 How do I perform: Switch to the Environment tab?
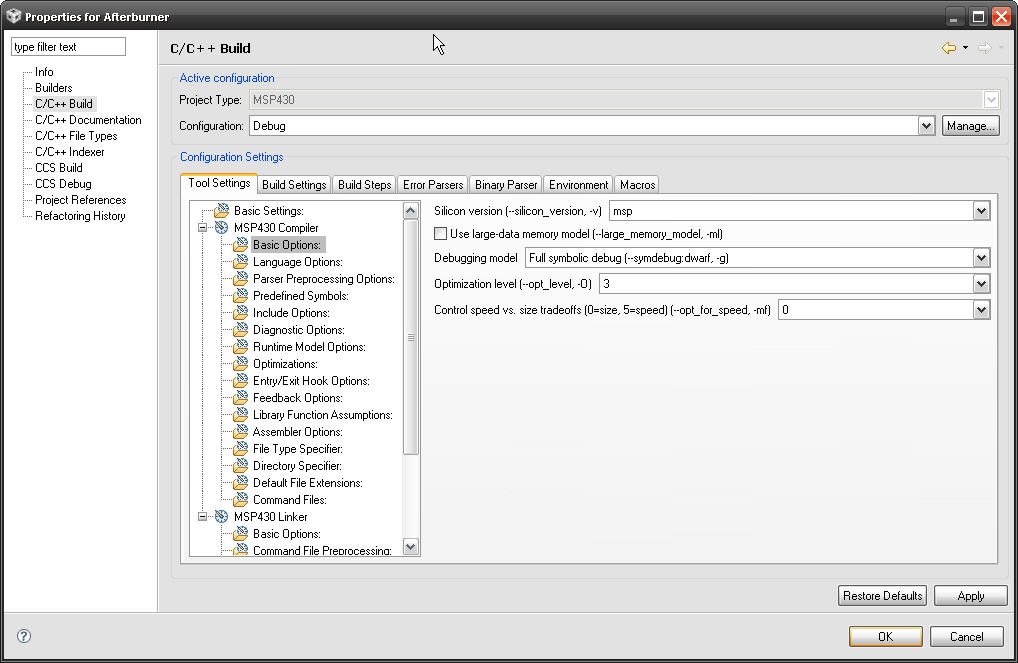coord(578,184)
